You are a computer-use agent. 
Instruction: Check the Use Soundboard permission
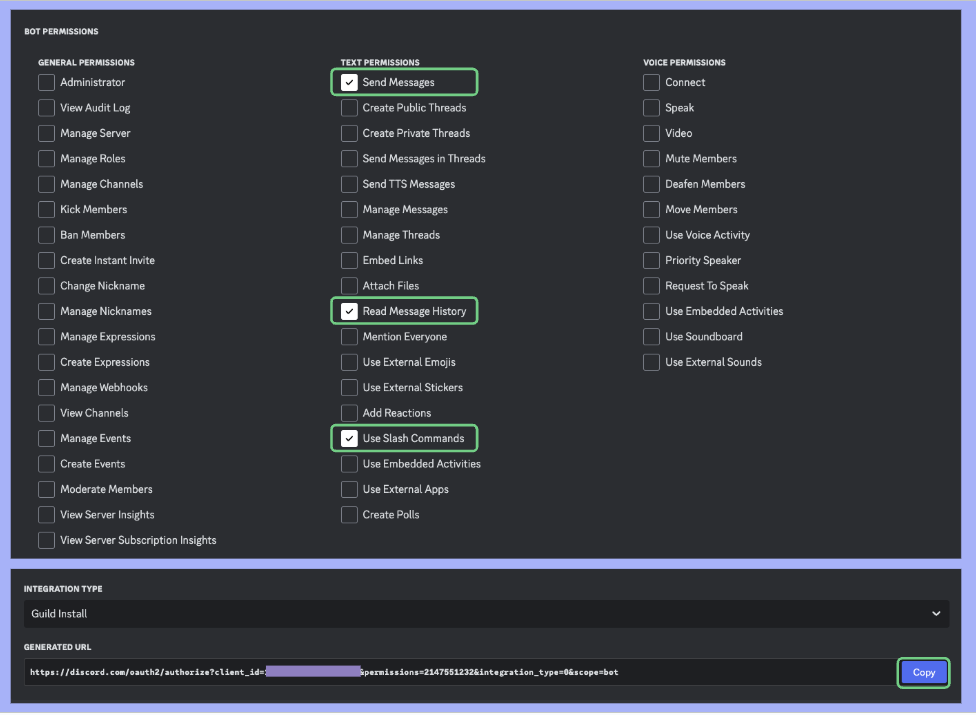click(x=652, y=337)
